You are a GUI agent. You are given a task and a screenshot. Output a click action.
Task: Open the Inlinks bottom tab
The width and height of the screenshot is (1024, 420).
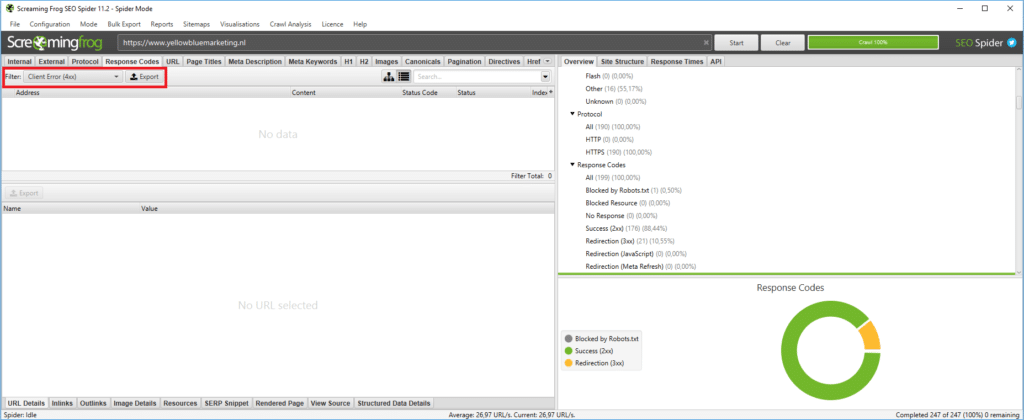coord(62,403)
